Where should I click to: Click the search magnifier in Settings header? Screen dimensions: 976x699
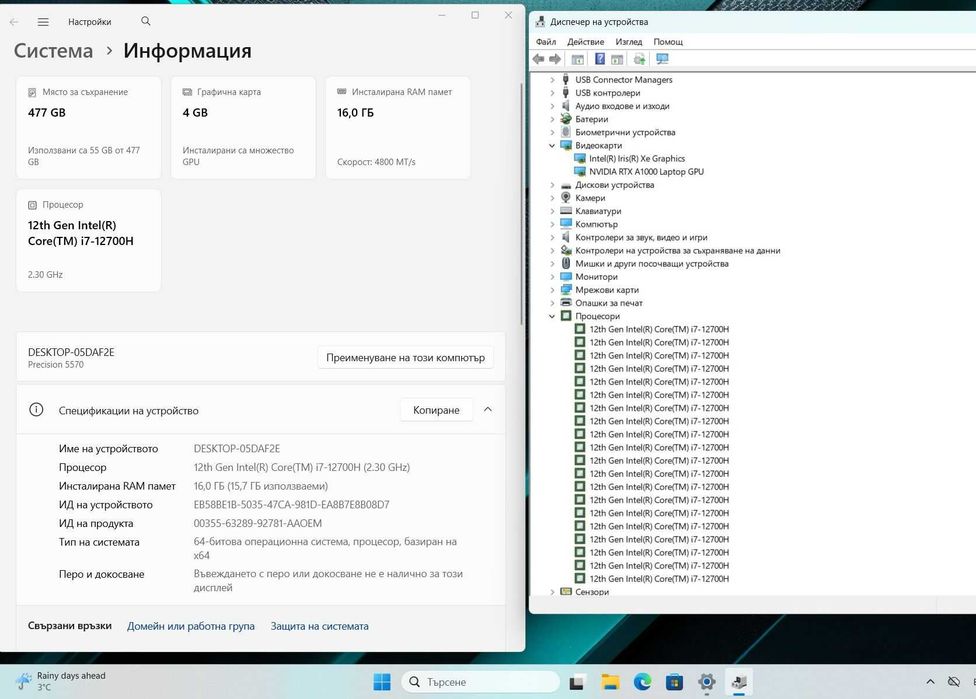pos(146,21)
